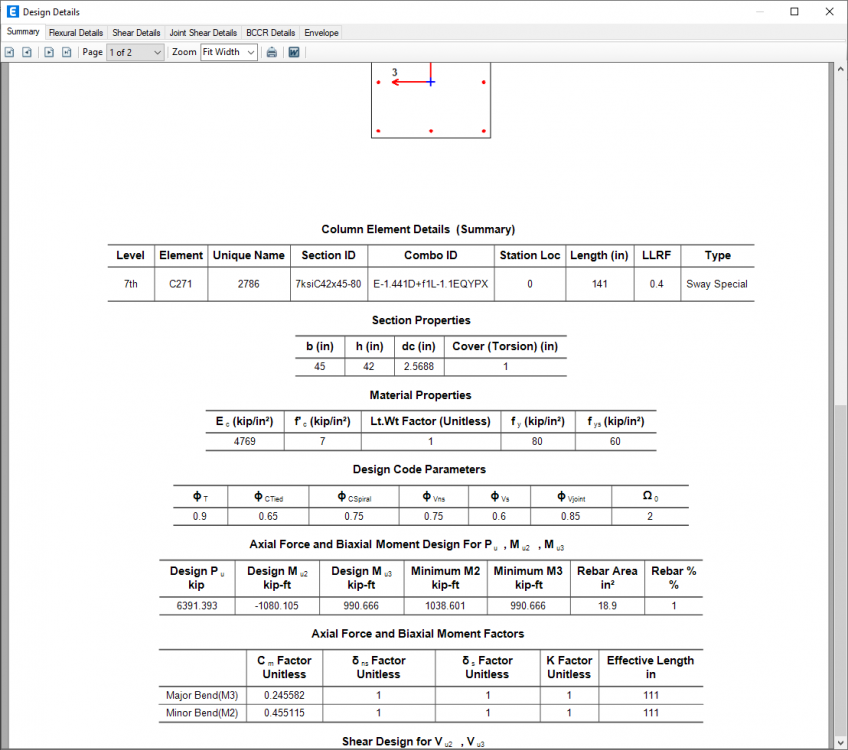The width and height of the screenshot is (848, 750).
Task: Switch to the Flexural Details tab
Action: point(76,33)
